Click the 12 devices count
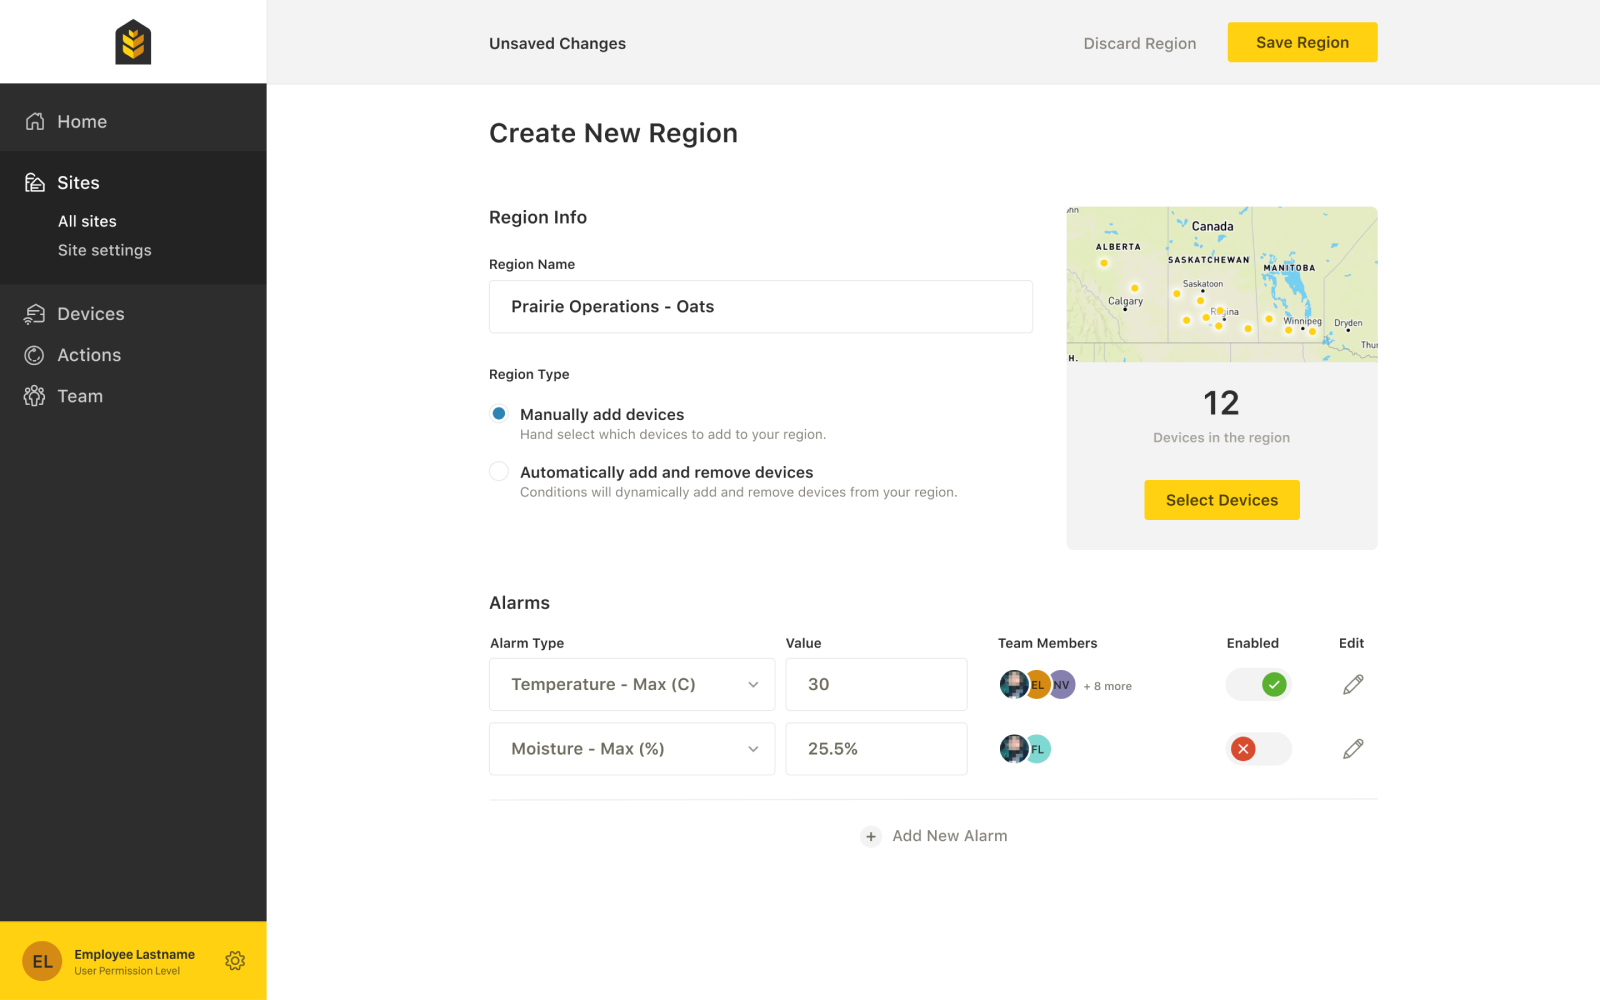The image size is (1600, 1000). tap(1222, 403)
